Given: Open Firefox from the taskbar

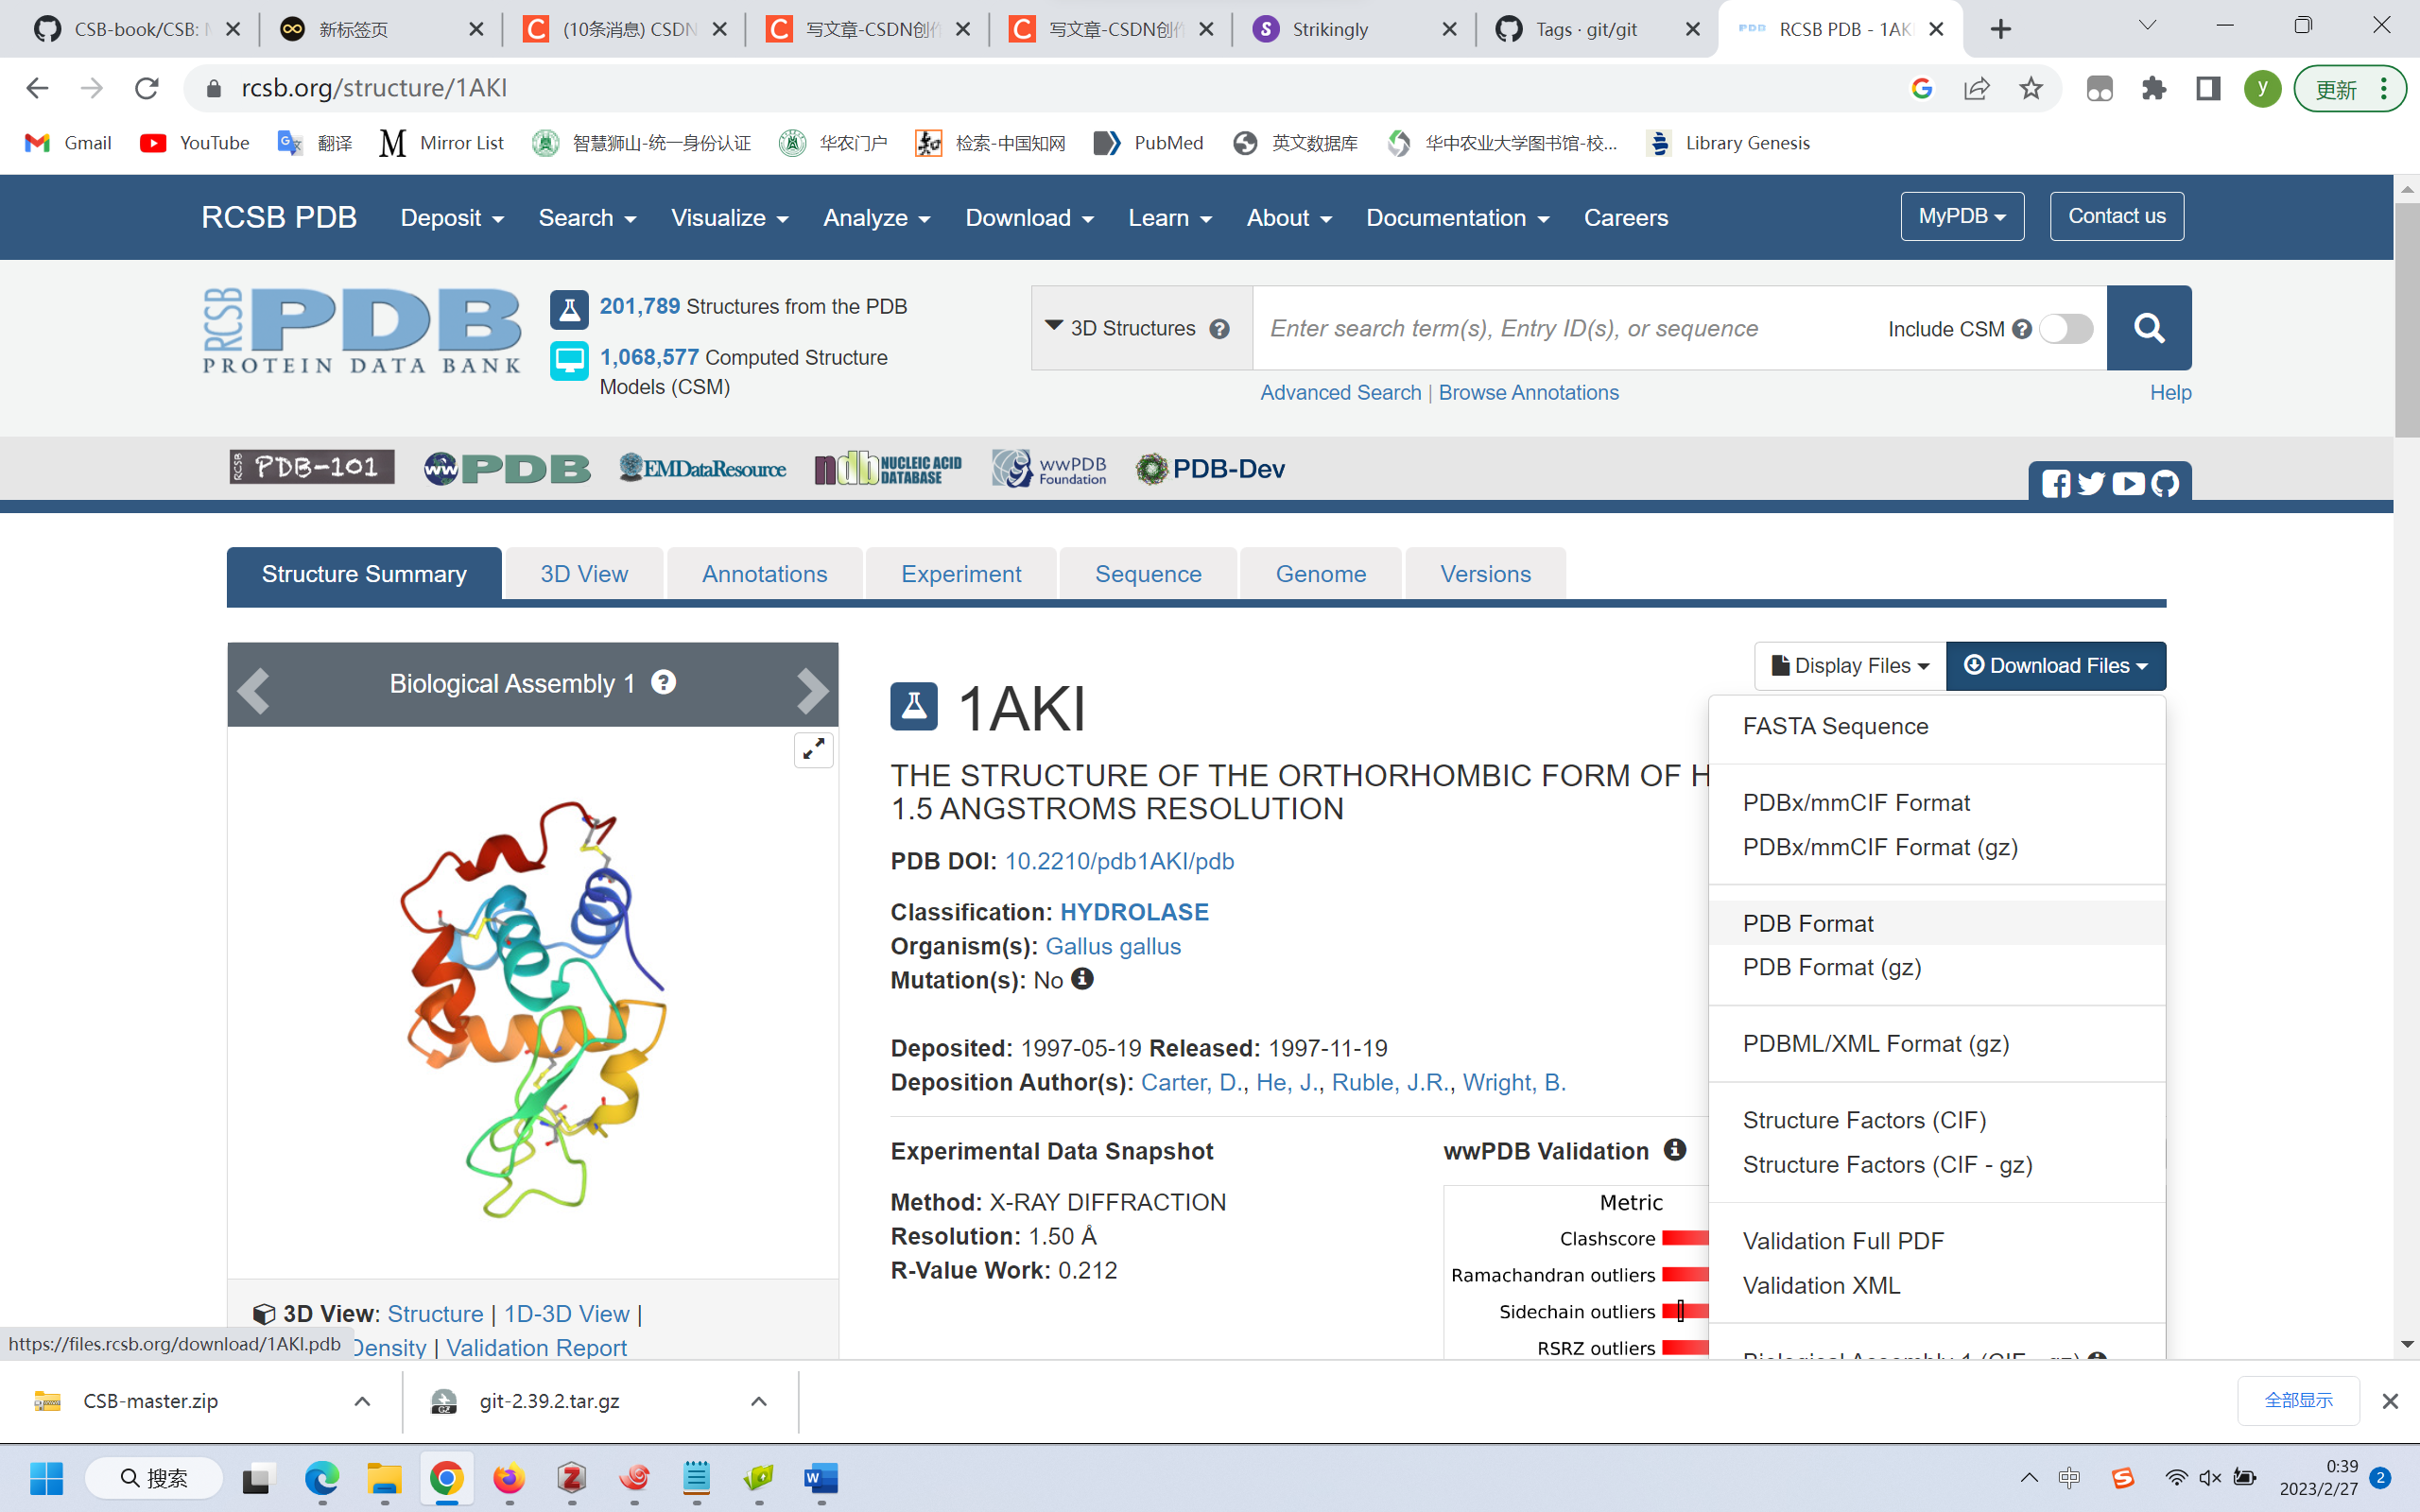Looking at the screenshot, I should [x=509, y=1478].
